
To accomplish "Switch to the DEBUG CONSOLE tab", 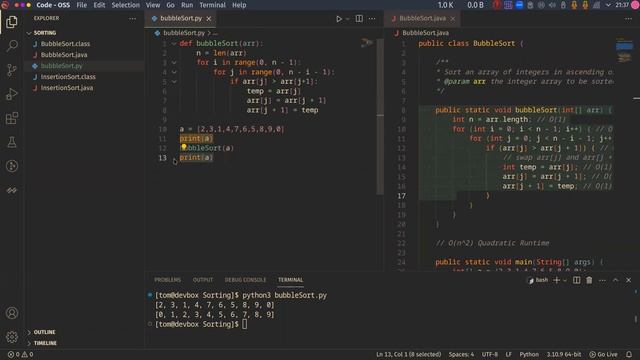I will click(245, 280).
